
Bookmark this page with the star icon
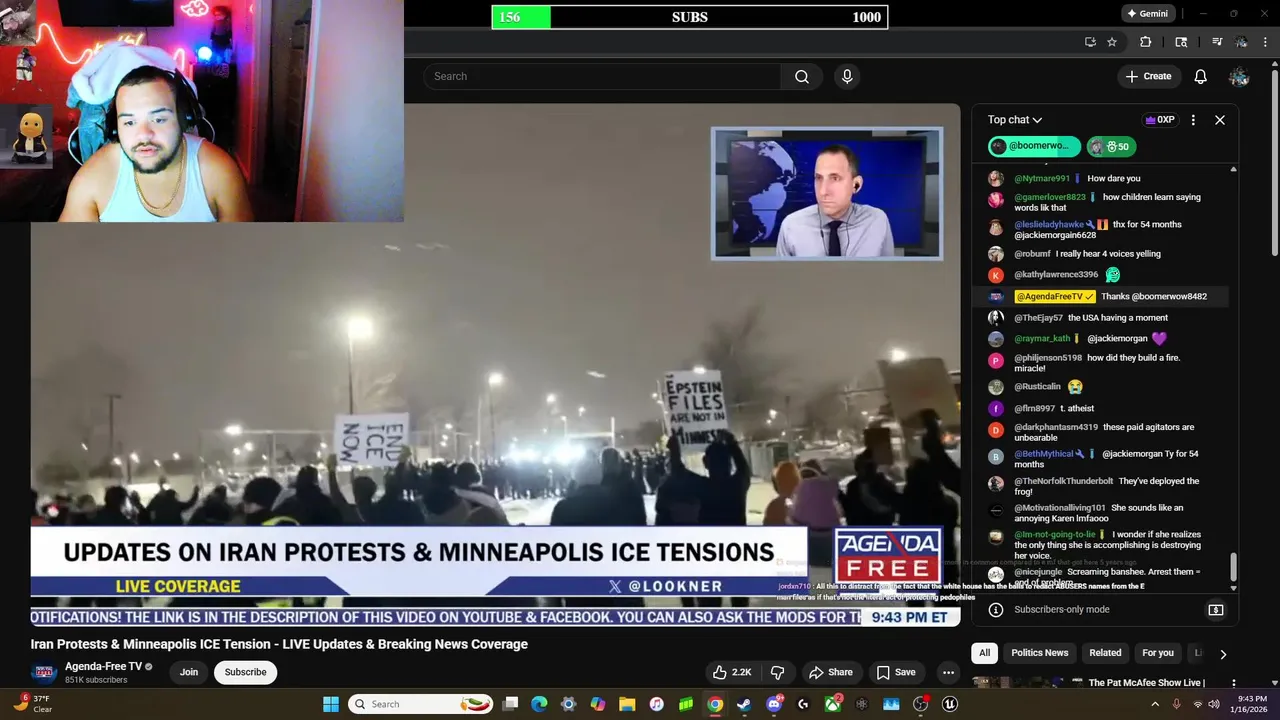[1112, 42]
